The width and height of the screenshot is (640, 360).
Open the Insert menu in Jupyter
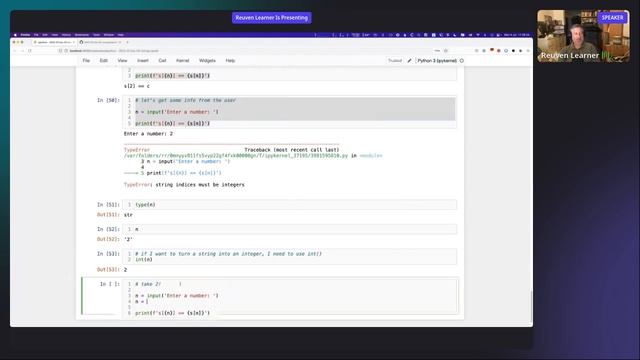143,60
